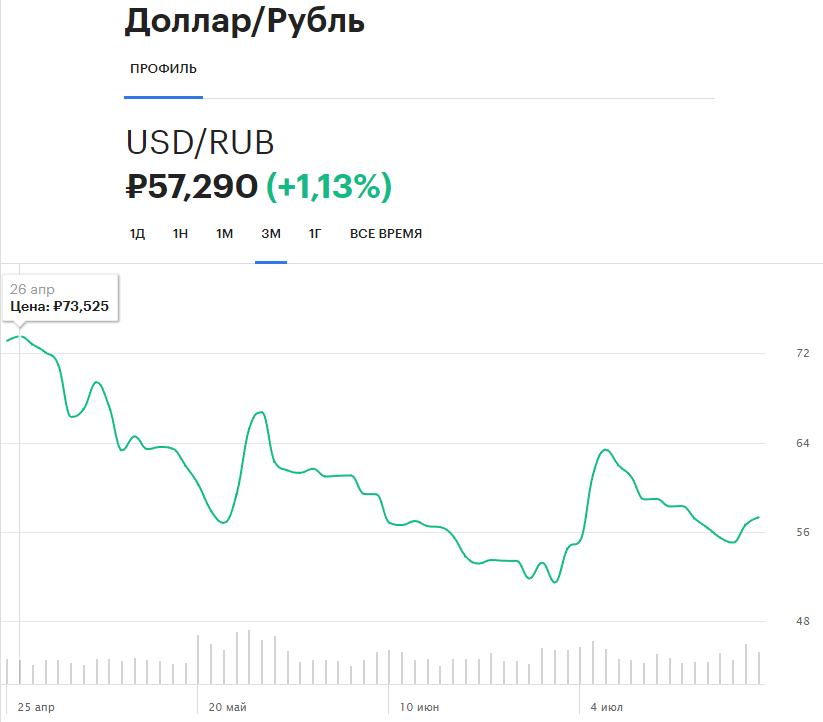Click the Доллар/Рубль page heading
823x722 pixels.
click(245, 22)
